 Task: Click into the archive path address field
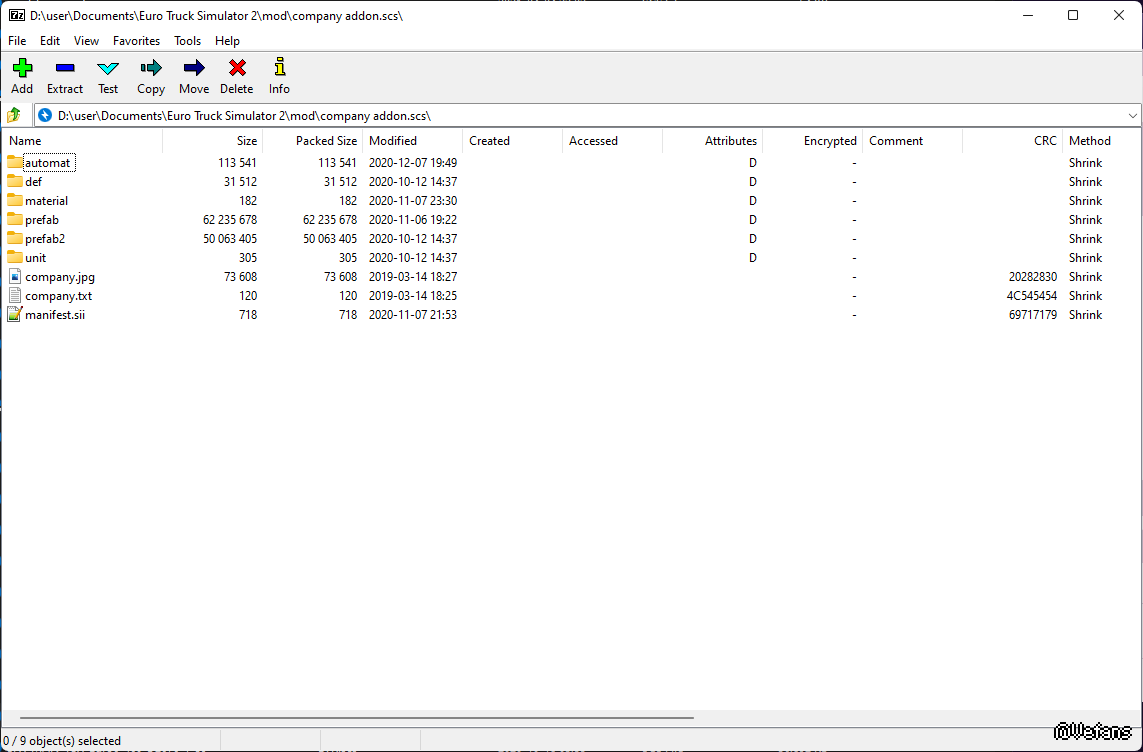click(500, 116)
